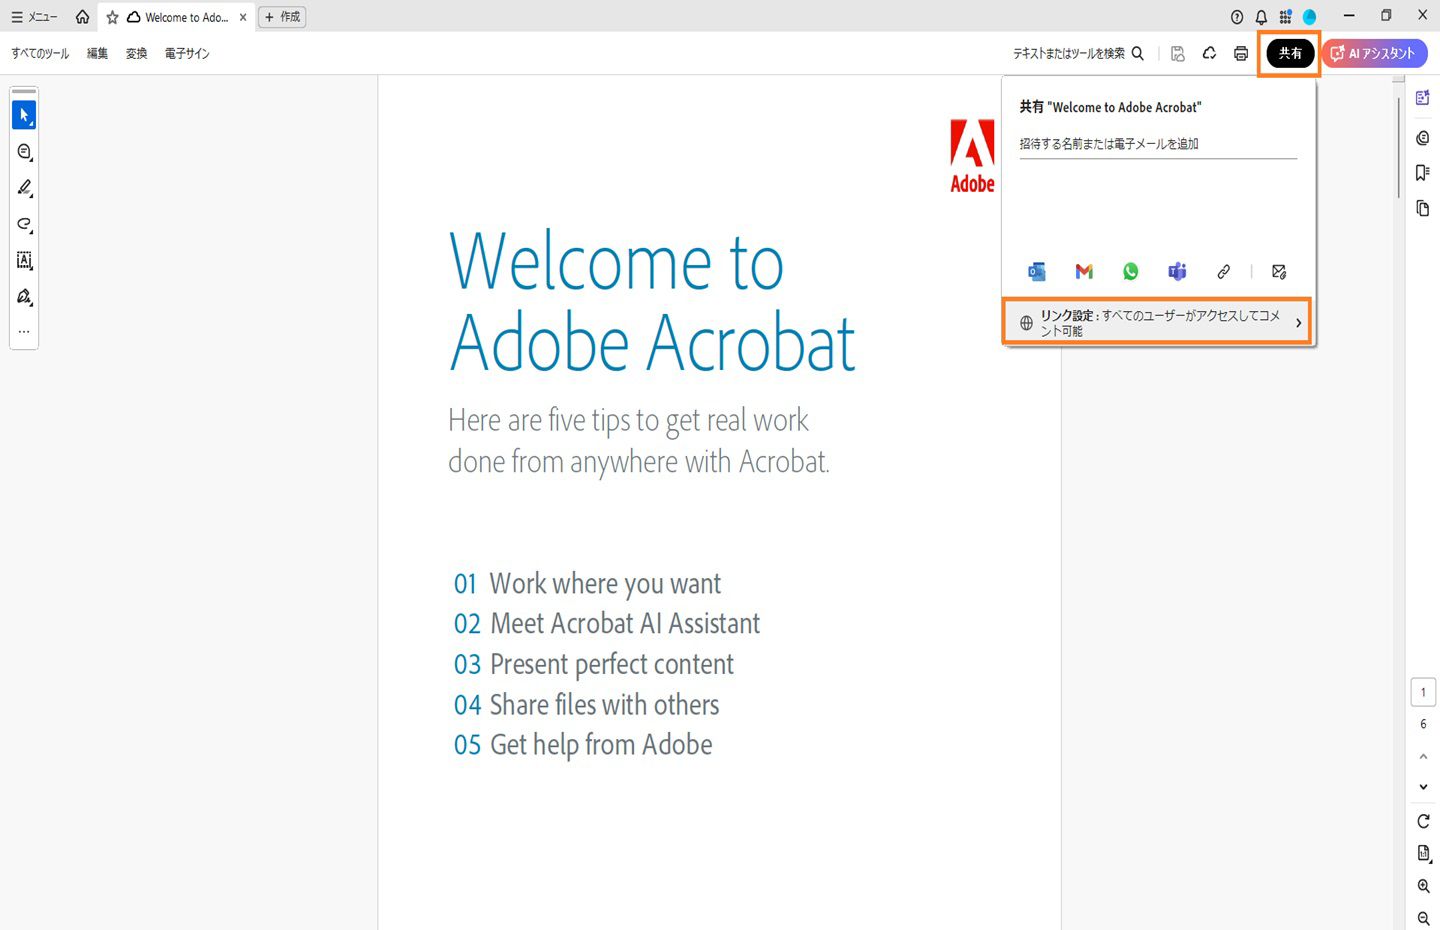Click "01 Work where you want" link

(587, 584)
